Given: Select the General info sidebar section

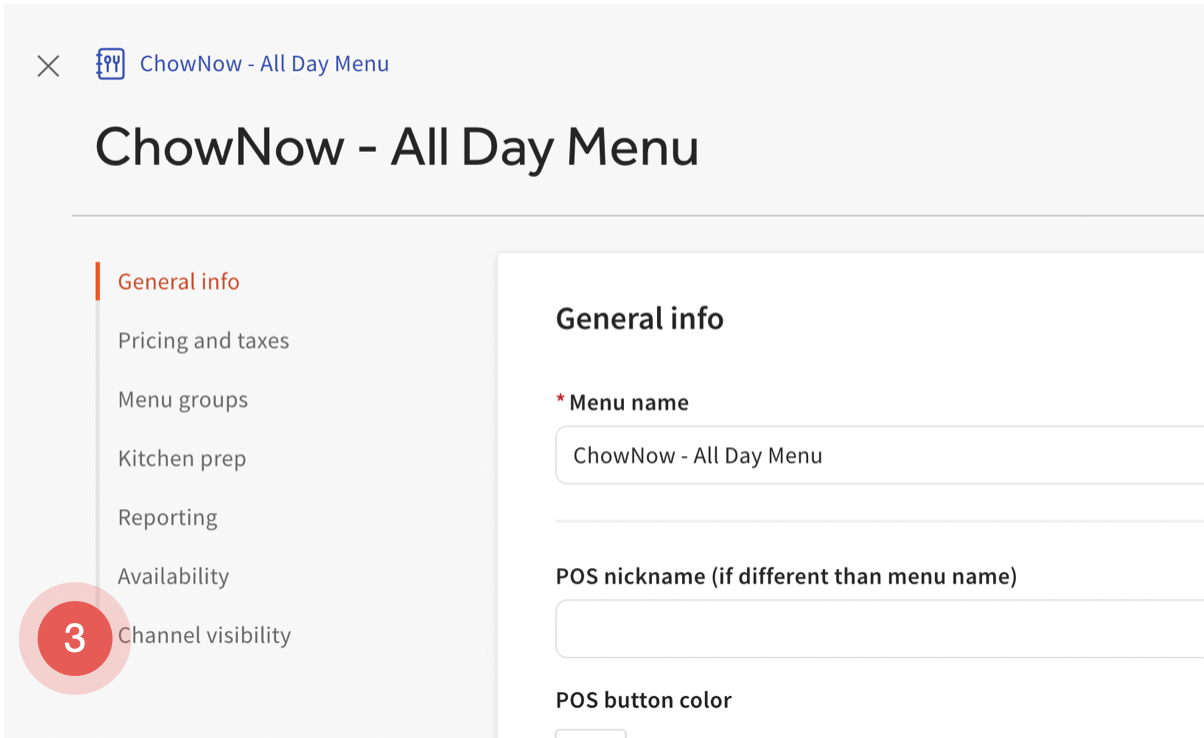Looking at the screenshot, I should click(177, 281).
